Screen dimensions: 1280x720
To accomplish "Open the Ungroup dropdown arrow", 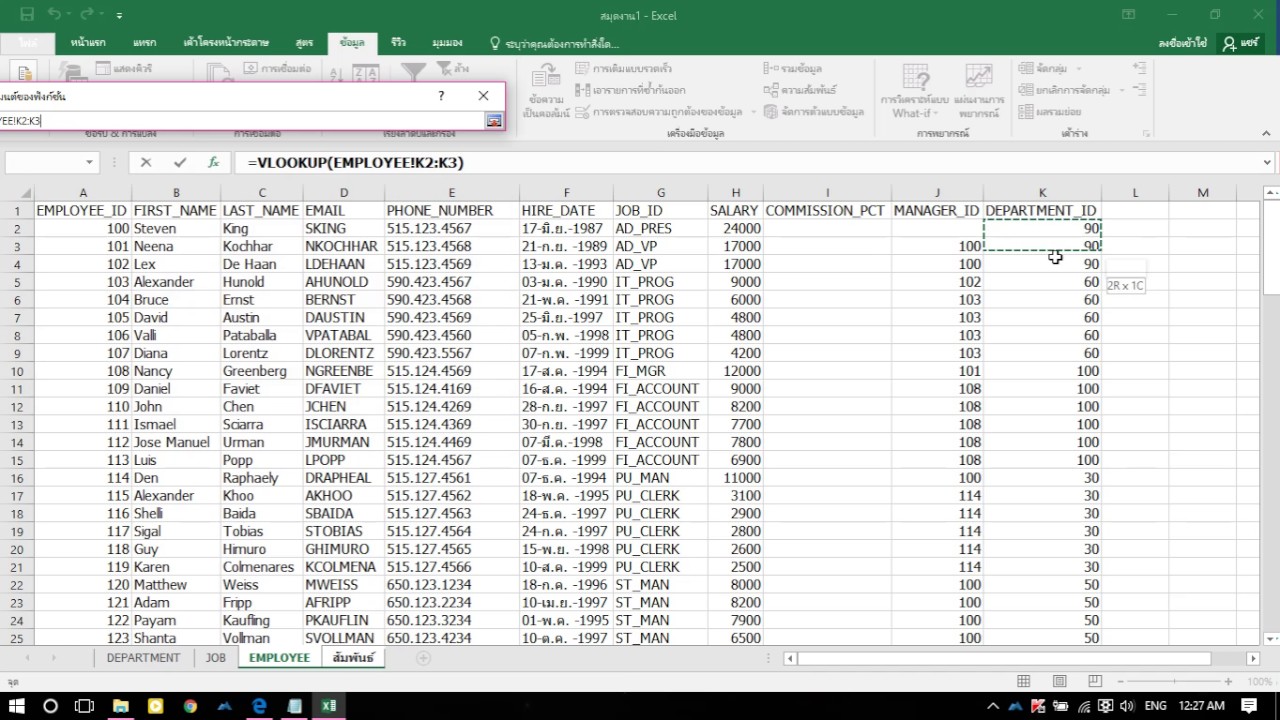I will (1122, 90).
